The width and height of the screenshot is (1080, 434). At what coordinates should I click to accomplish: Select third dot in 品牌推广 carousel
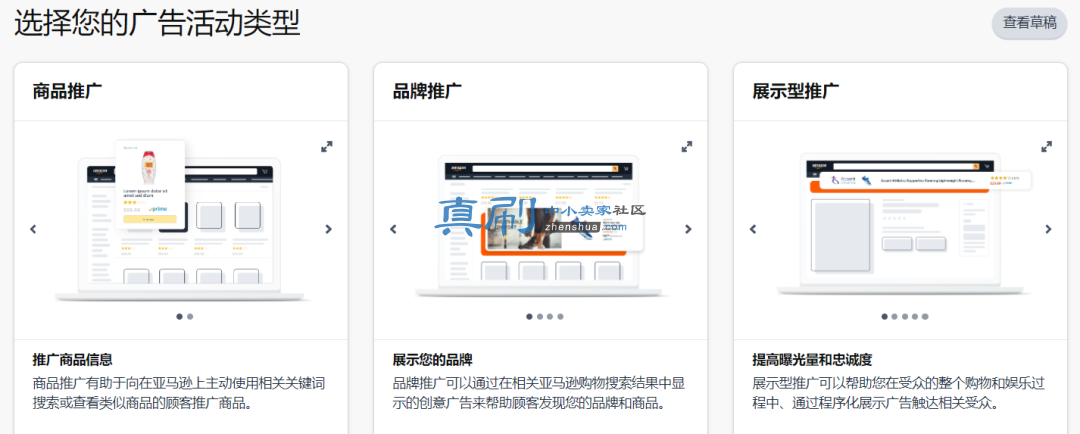(550, 317)
